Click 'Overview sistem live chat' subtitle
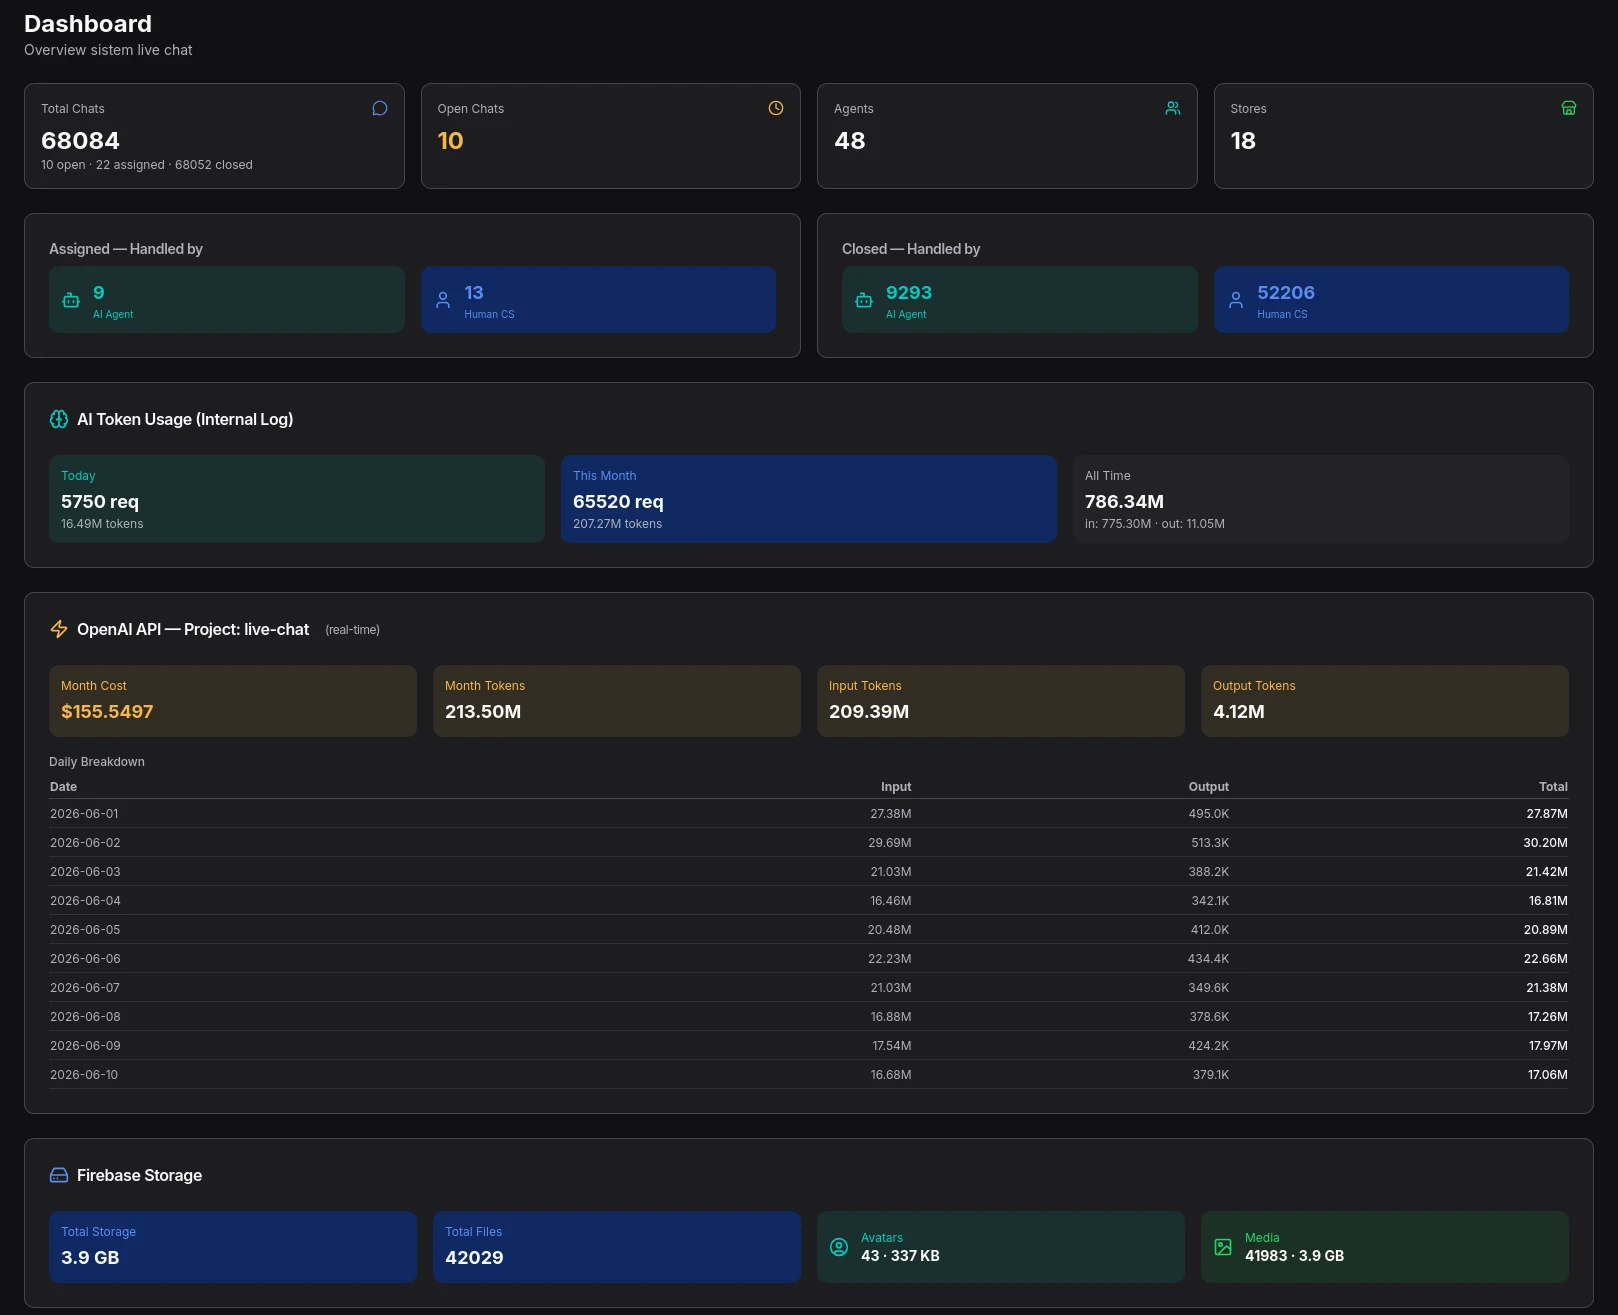The image size is (1618, 1315). point(108,50)
